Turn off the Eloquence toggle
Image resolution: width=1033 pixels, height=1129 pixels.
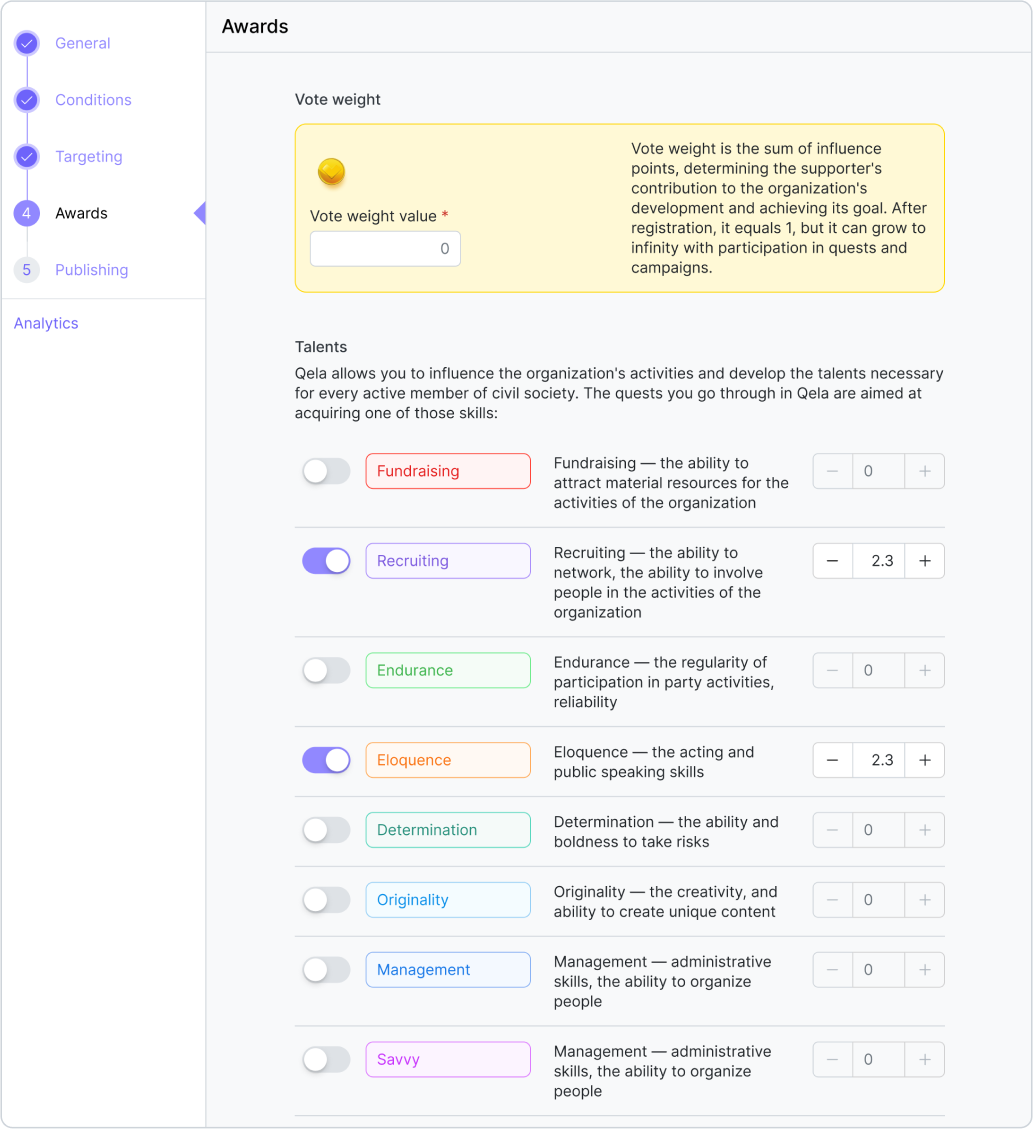326,760
